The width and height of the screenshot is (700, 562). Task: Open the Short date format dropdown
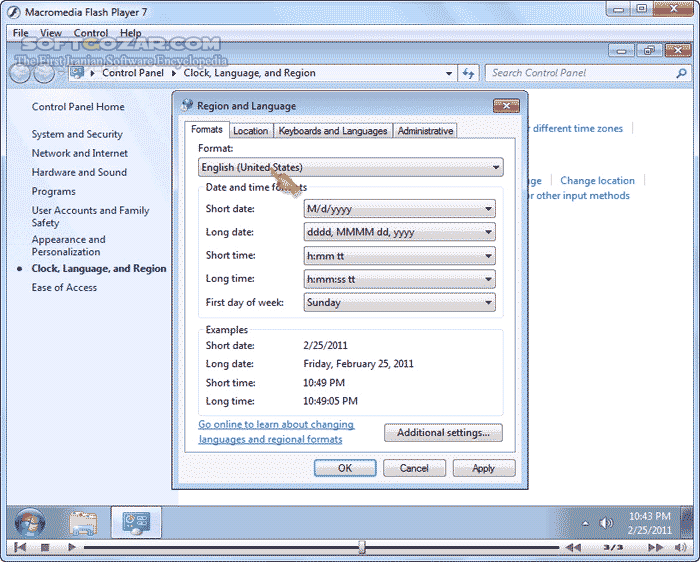click(x=399, y=209)
